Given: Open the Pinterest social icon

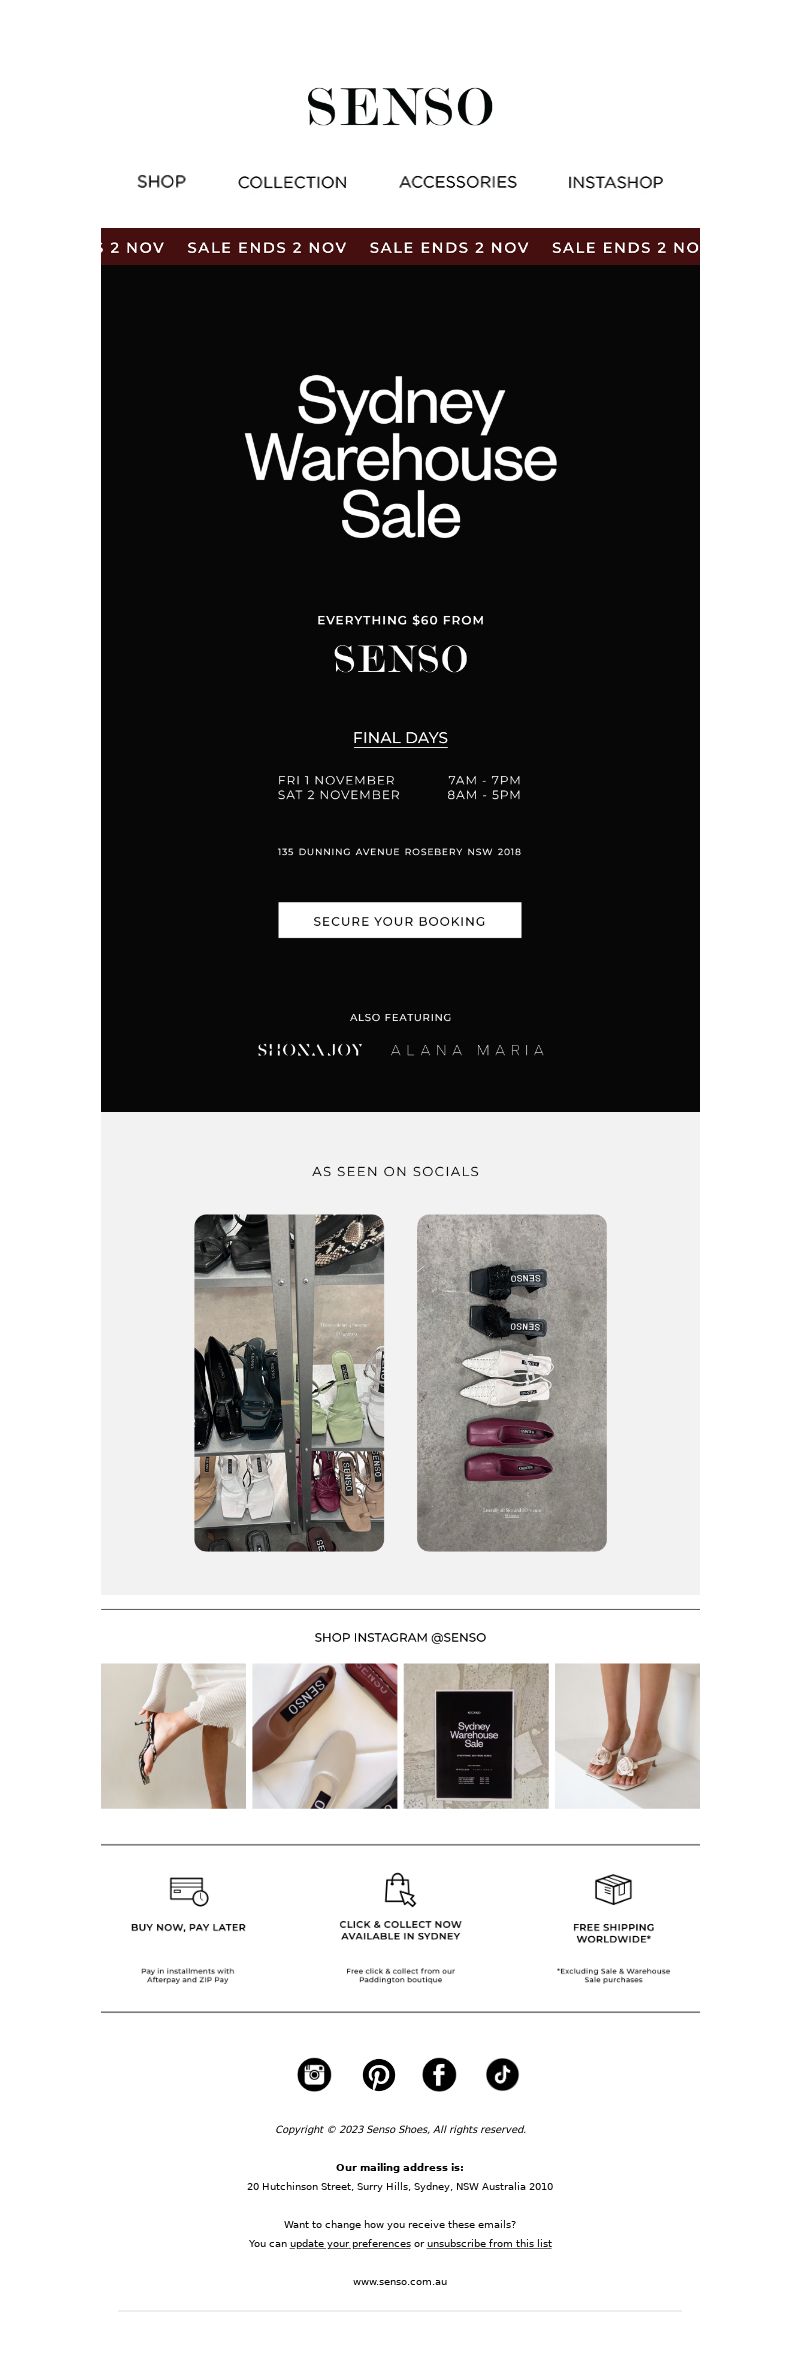Looking at the screenshot, I should 378,2074.
